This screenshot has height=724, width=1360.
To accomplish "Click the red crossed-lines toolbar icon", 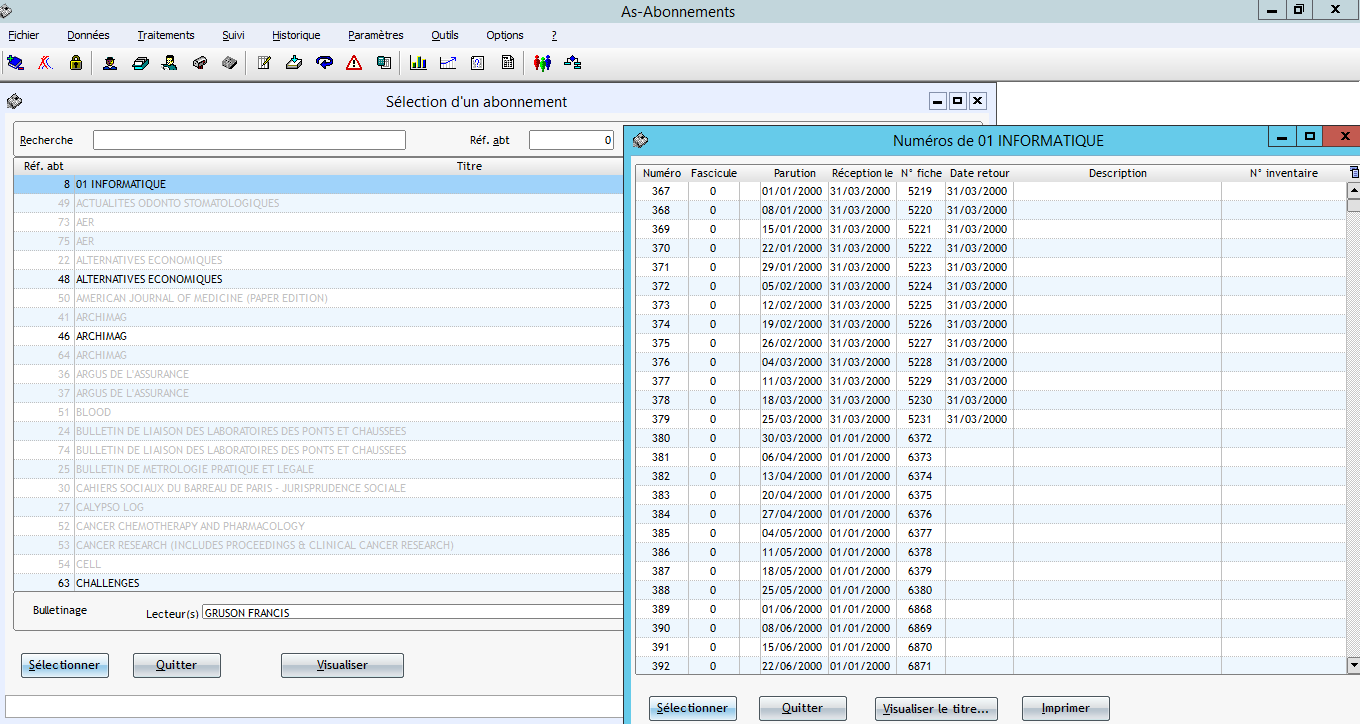I will click(x=45, y=63).
